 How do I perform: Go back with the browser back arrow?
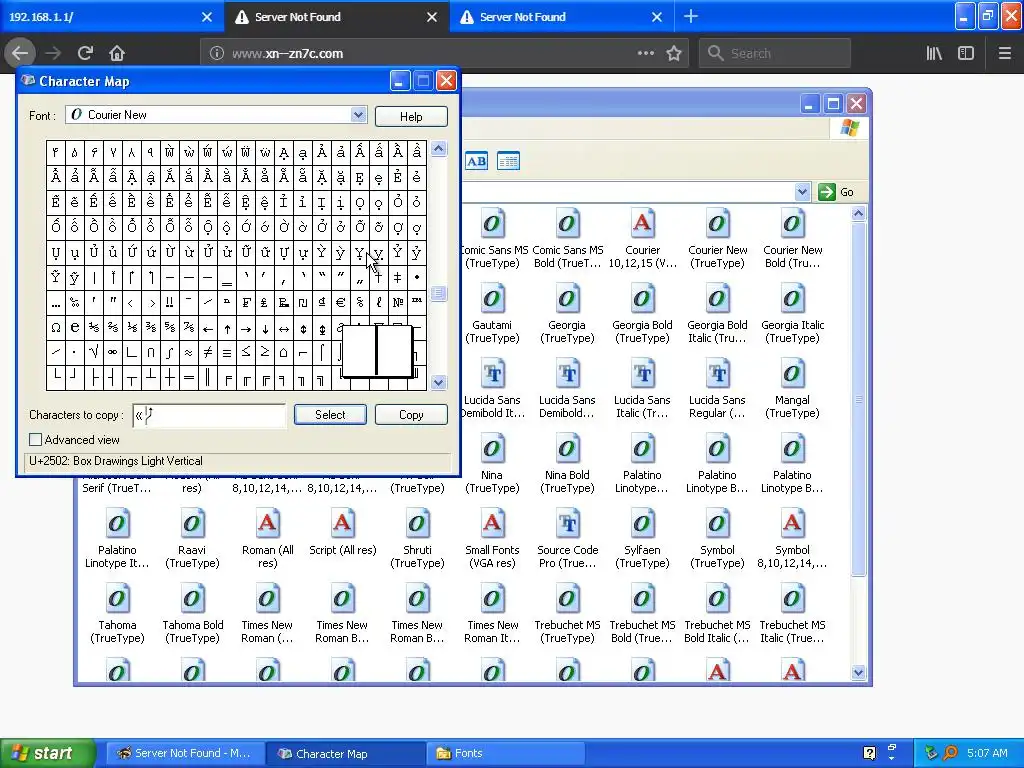[x=20, y=53]
